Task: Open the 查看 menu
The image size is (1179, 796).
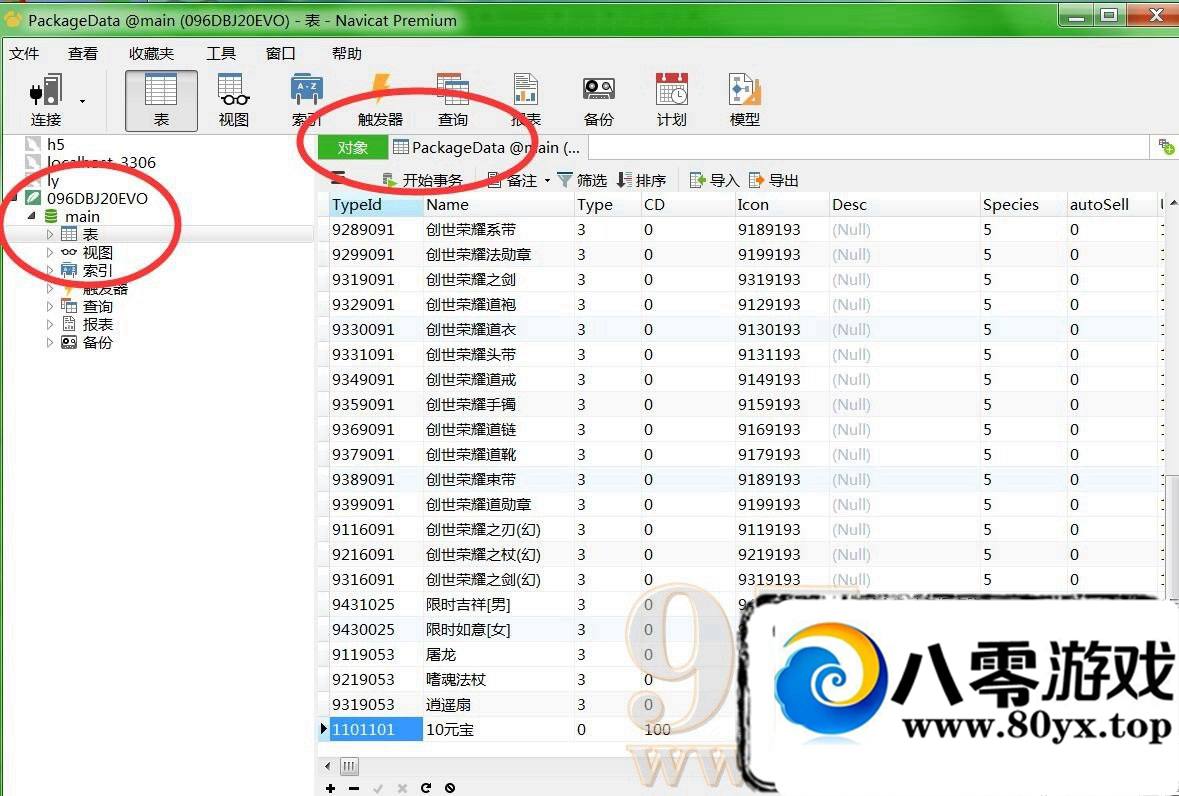Action: pyautogui.click(x=83, y=53)
